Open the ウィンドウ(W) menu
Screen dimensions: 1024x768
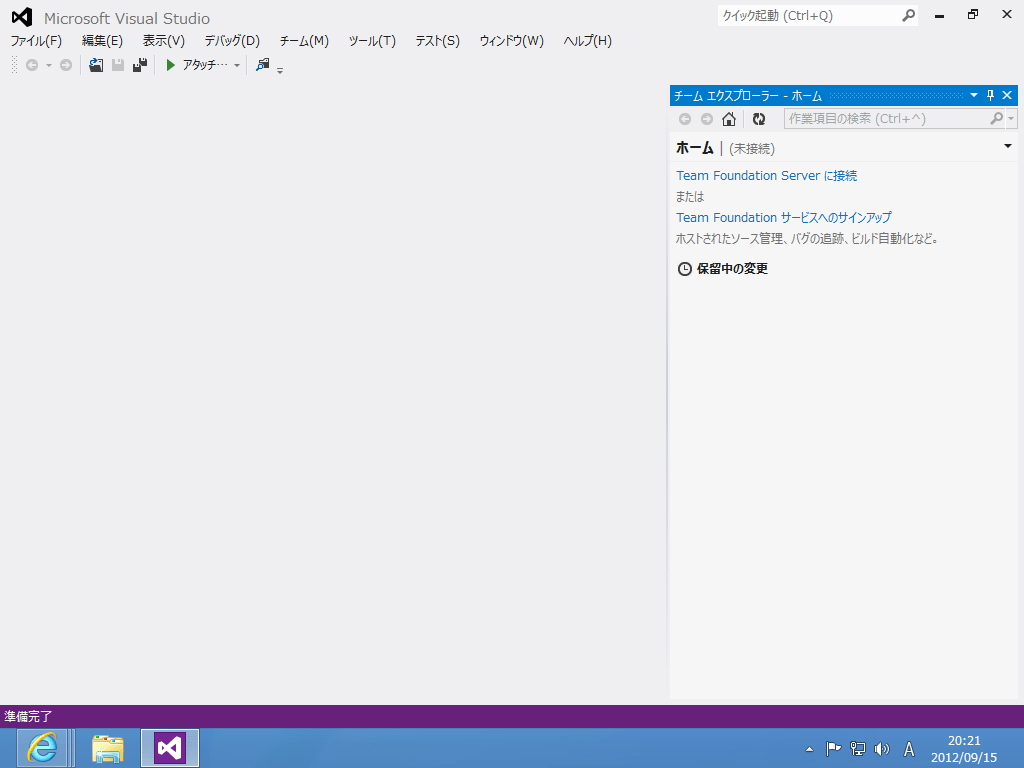pos(511,41)
